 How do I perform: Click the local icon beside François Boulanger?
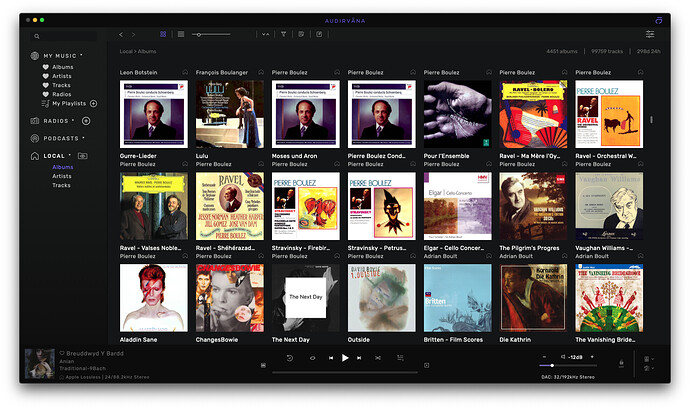[261, 72]
